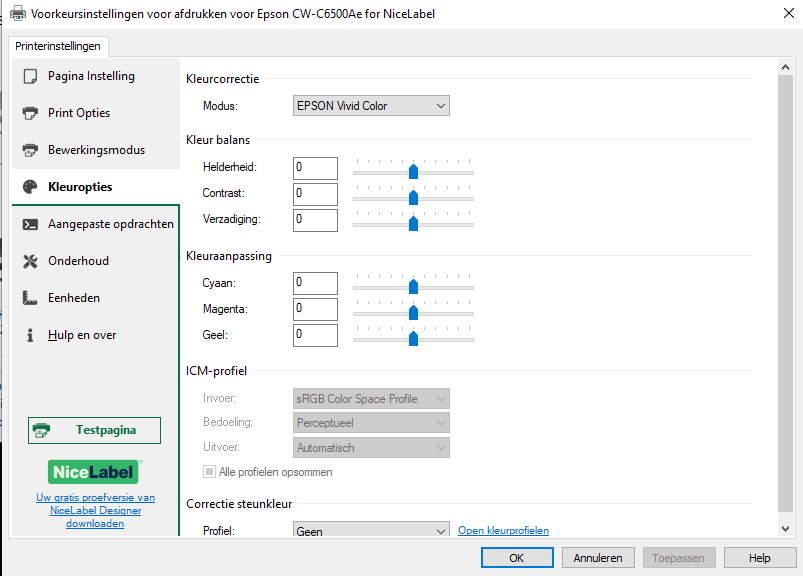
Task: Click the Help button
Action: pyautogui.click(x=759, y=558)
